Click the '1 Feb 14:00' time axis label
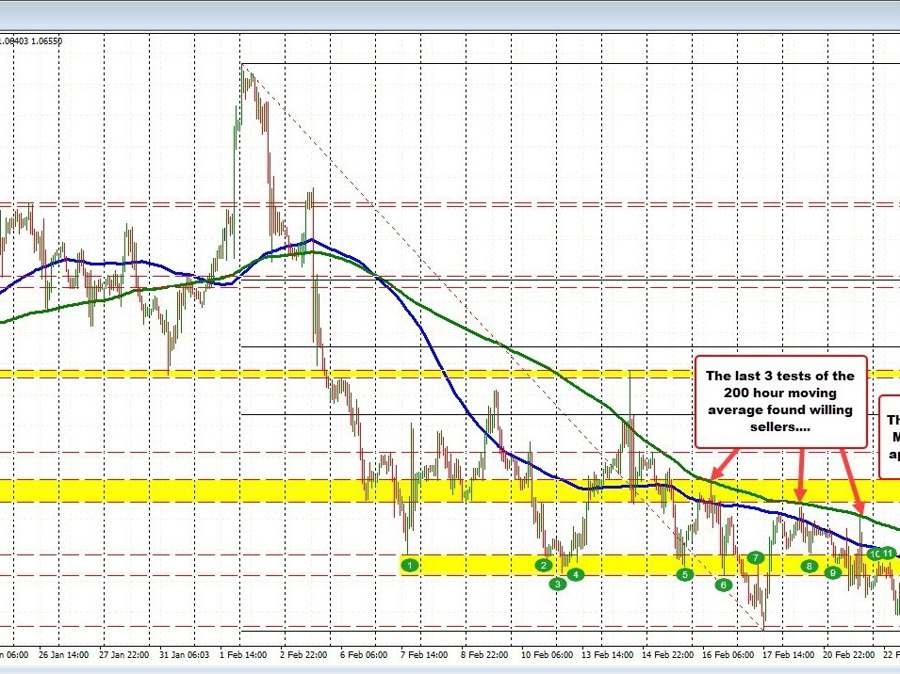900x674 pixels. 243,656
